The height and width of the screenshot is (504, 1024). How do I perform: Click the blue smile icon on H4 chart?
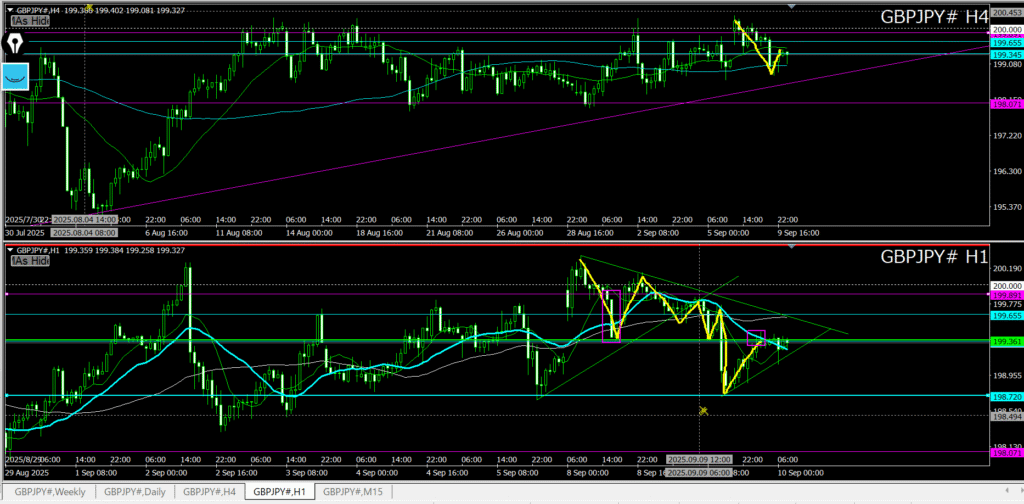(14, 76)
